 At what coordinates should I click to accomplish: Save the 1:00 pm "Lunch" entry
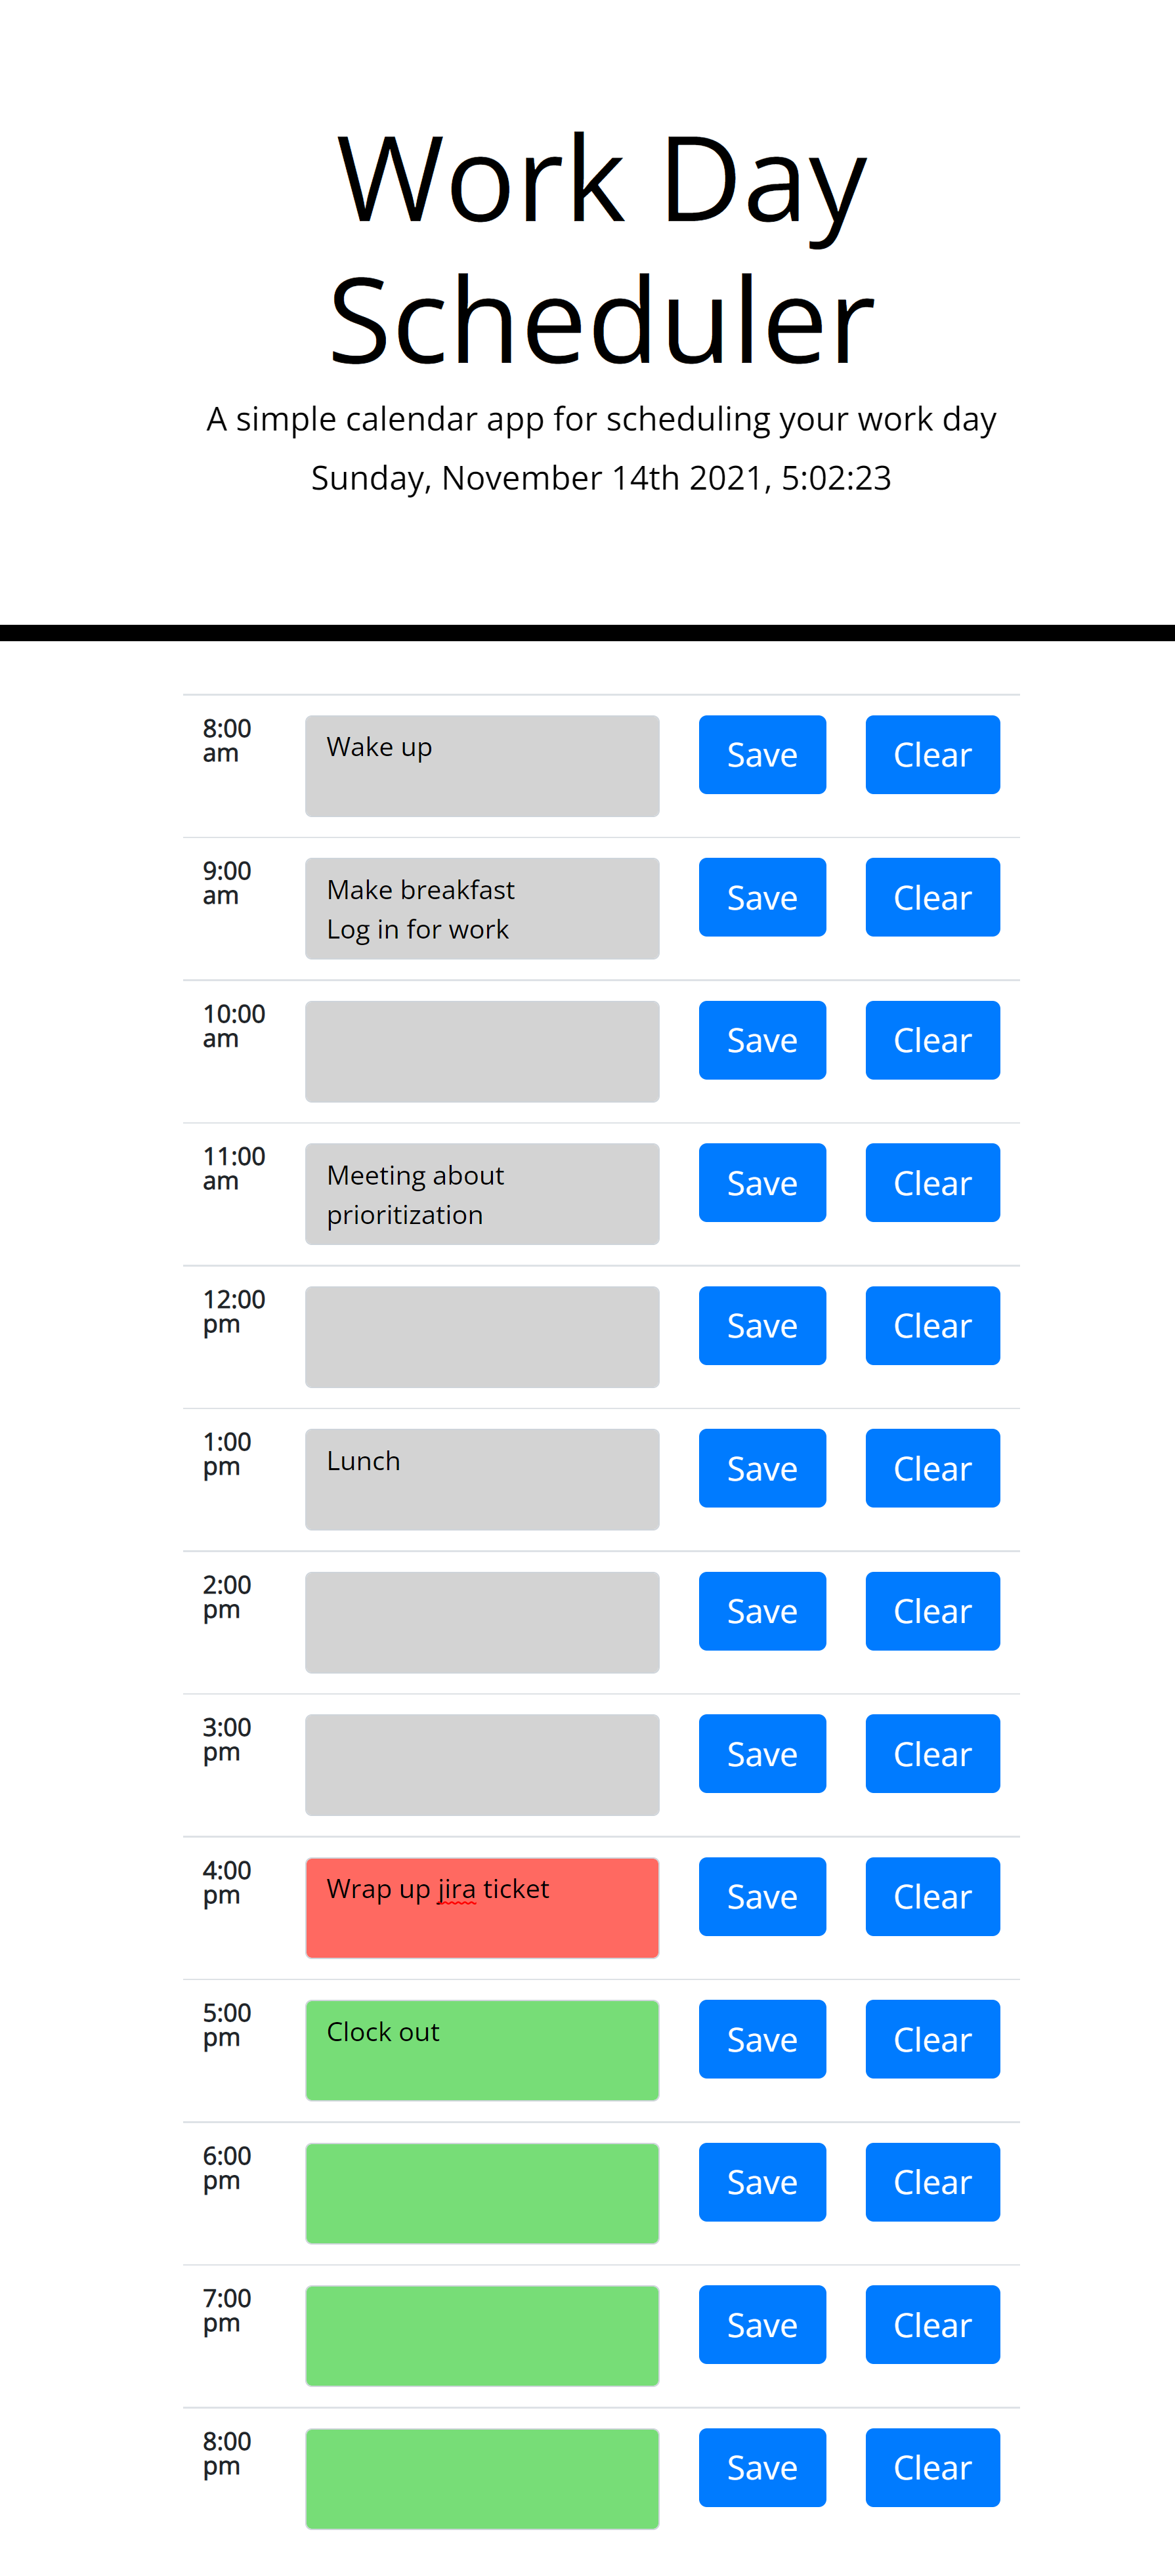tap(761, 1467)
